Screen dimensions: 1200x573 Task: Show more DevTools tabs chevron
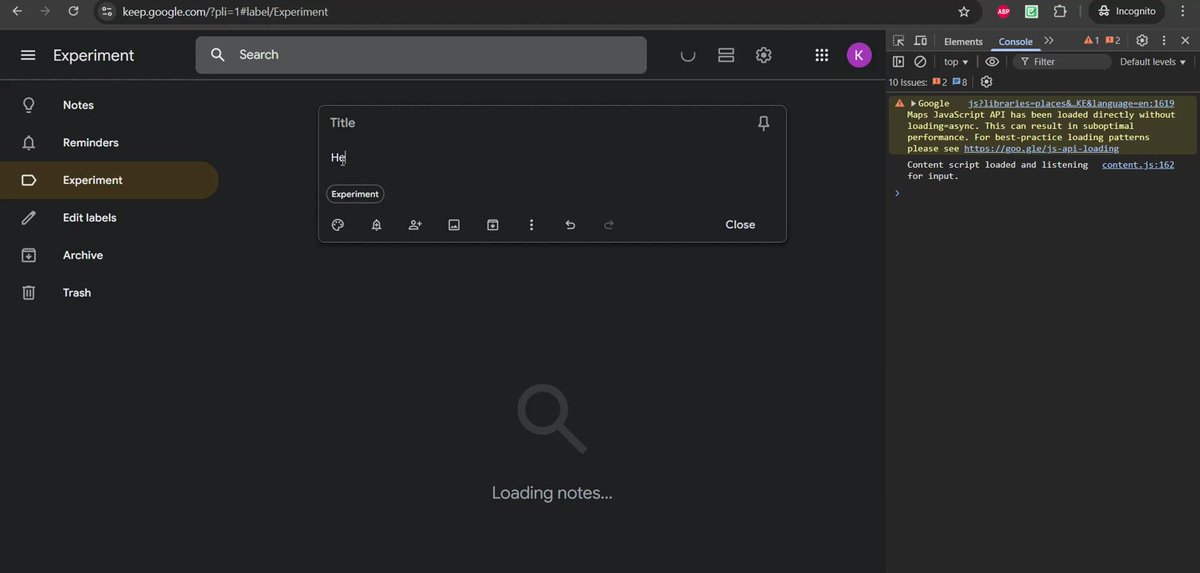tap(1048, 41)
